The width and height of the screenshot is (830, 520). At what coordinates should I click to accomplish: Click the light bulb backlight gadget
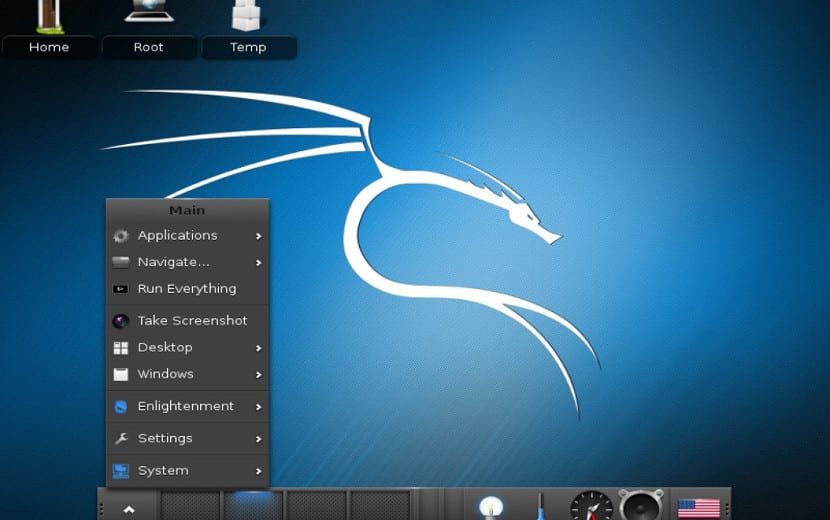[491, 507]
